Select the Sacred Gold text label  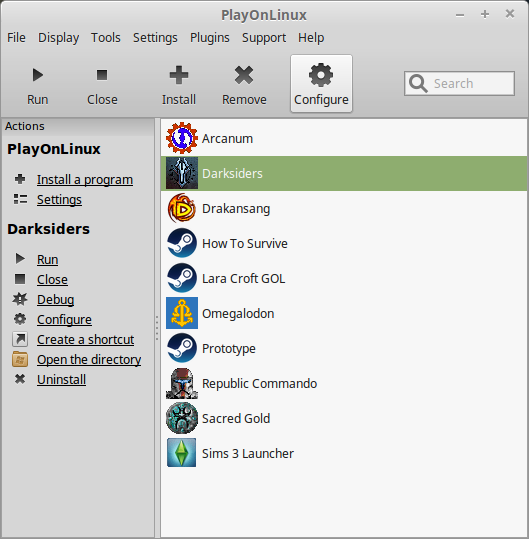tap(236, 418)
